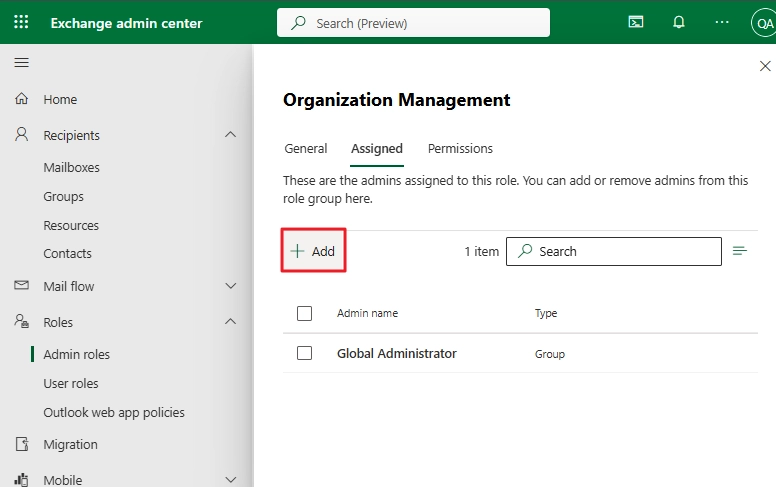
Task: Switch to the General tab
Action: click(x=306, y=148)
